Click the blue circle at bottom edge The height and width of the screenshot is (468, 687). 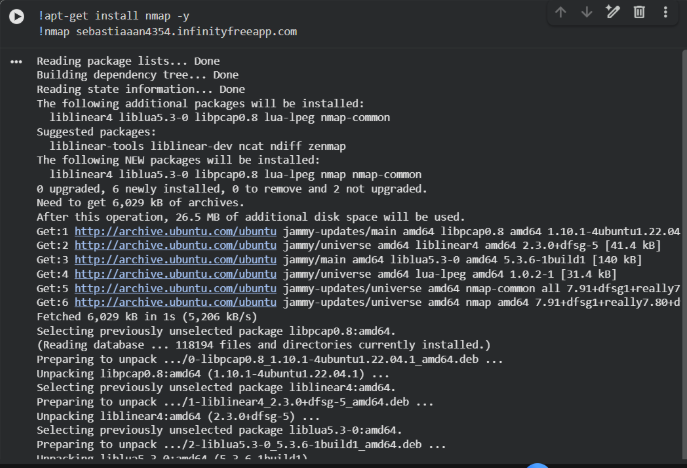point(538,465)
